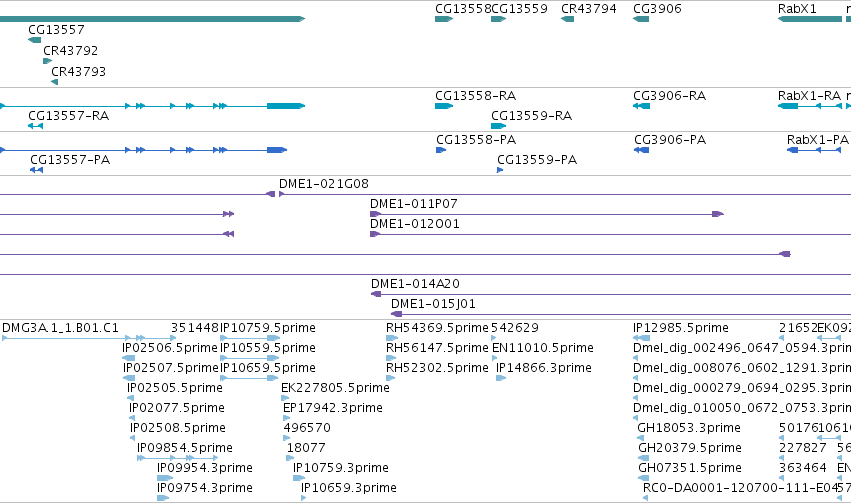The width and height of the screenshot is (851, 503).
Task: Select protein CG13559-PA
Action: pos(500,170)
